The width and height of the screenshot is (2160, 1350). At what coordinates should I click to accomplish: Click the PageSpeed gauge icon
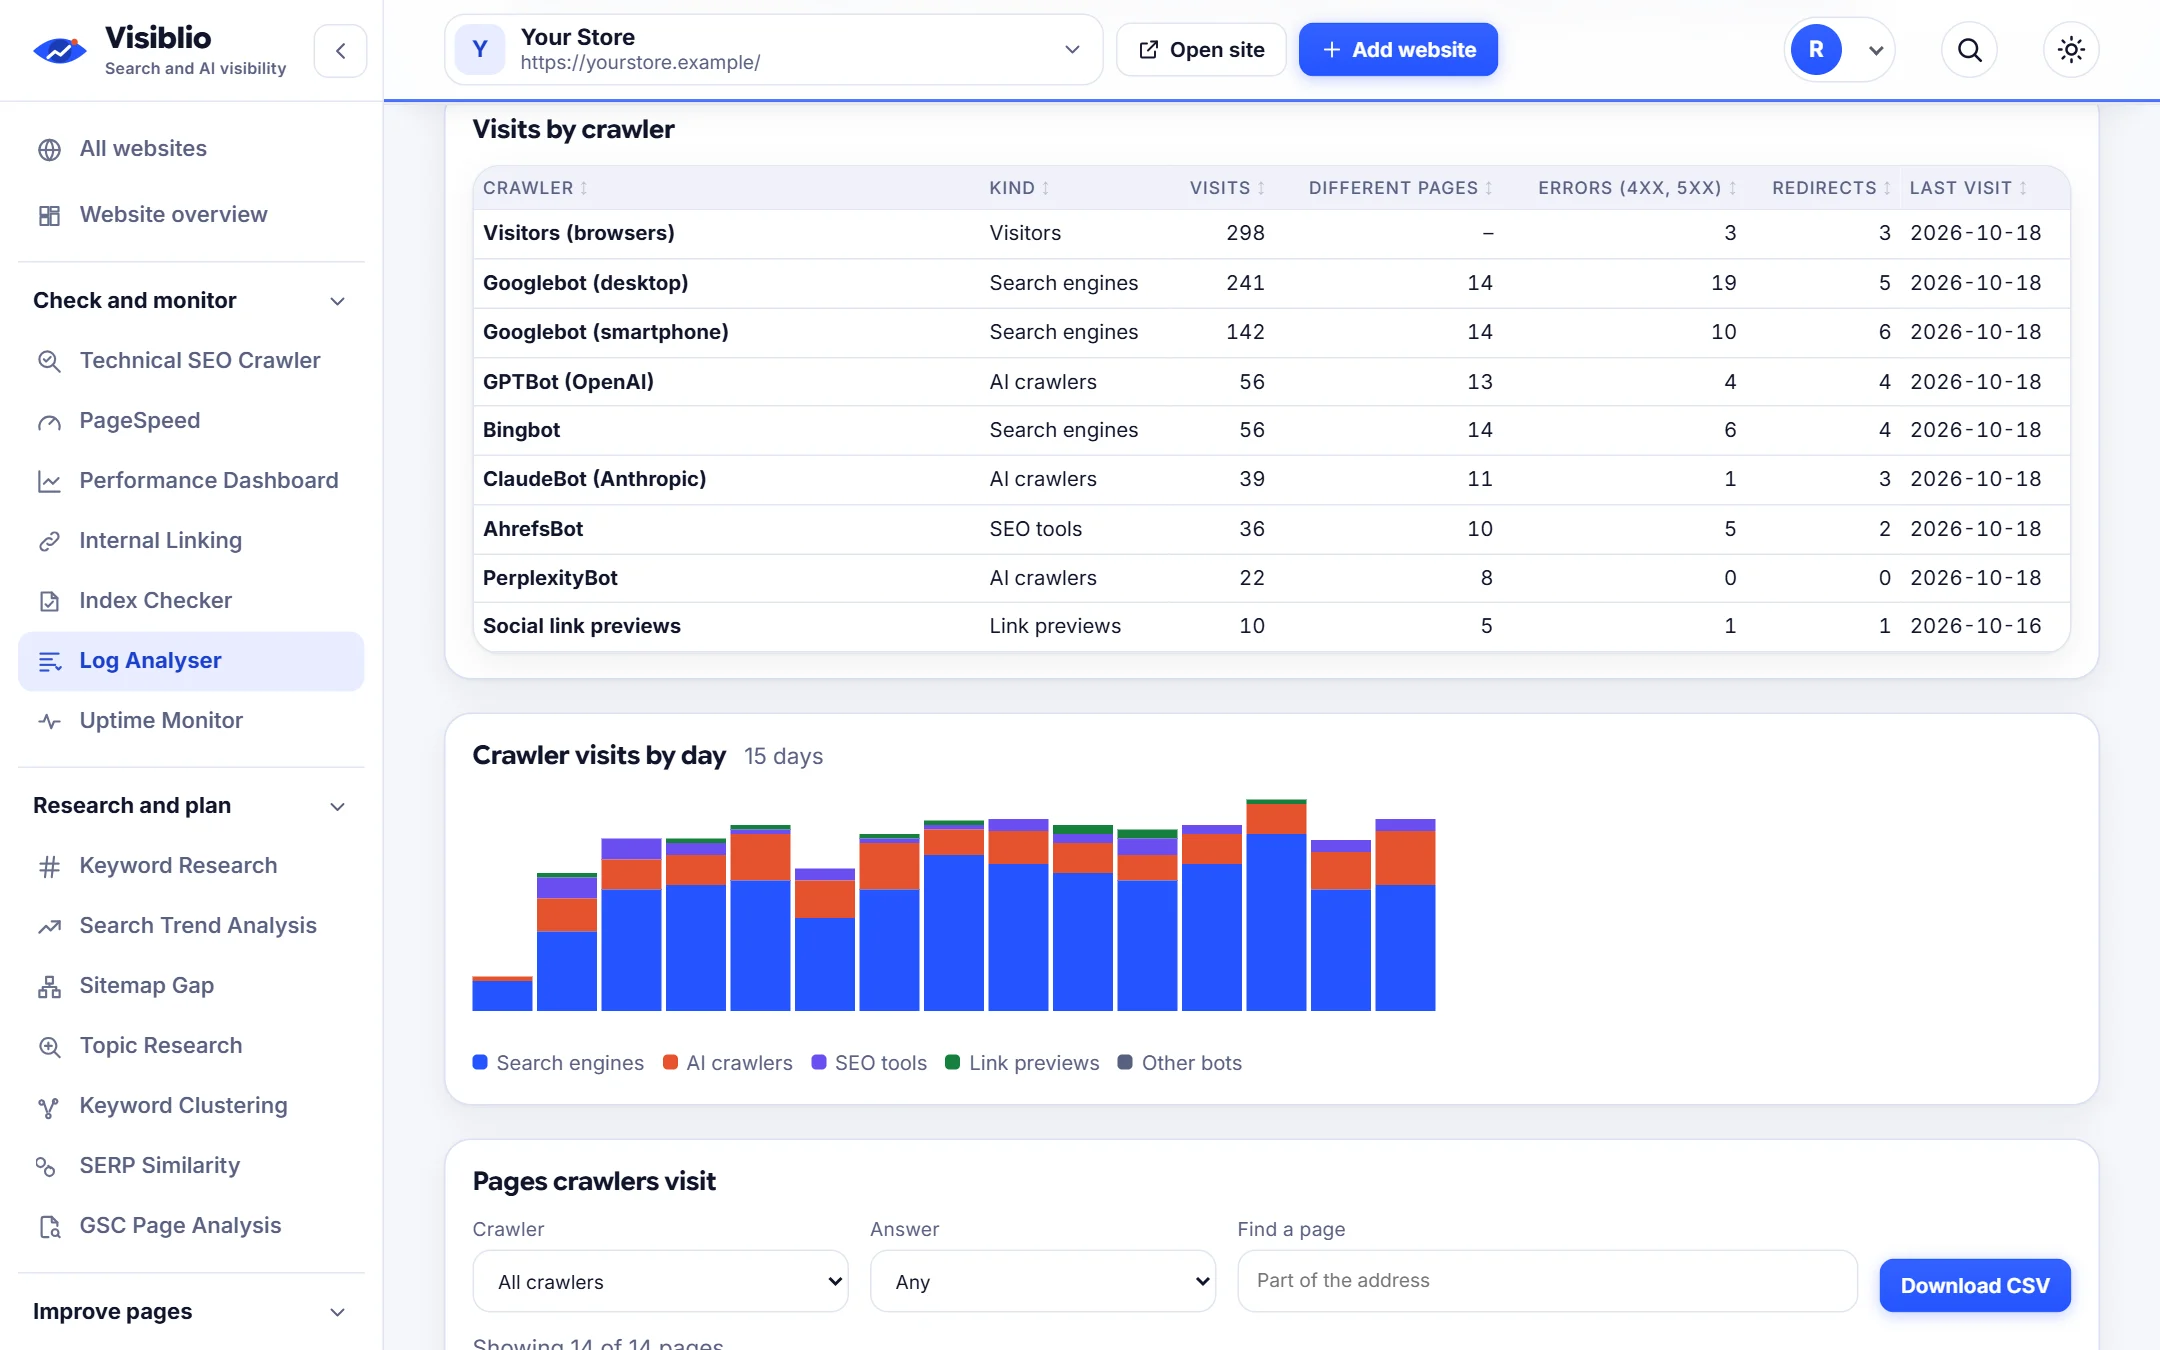tap(49, 421)
